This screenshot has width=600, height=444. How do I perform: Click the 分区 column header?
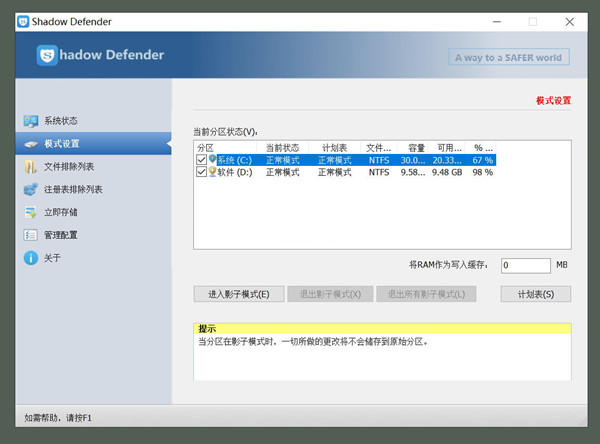tap(226, 148)
